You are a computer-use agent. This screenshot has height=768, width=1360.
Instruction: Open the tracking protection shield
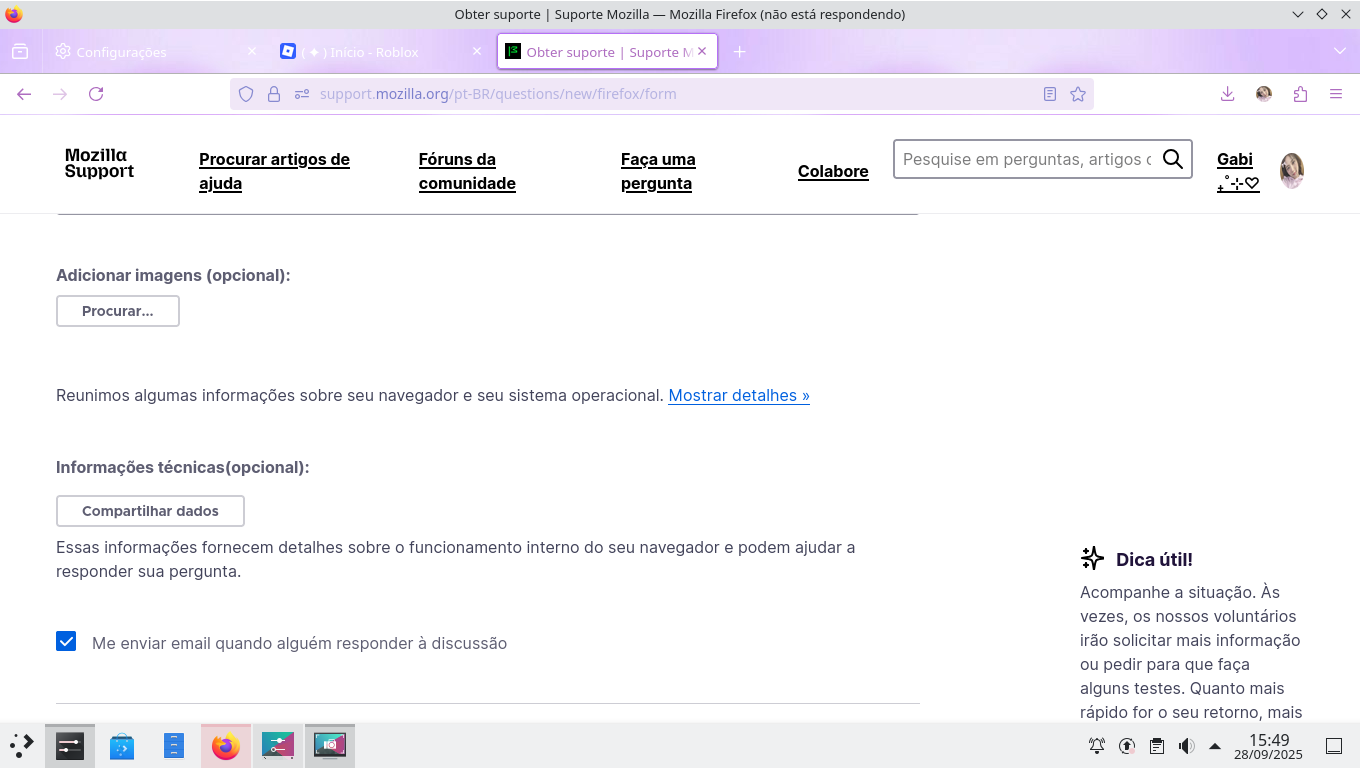(246, 94)
